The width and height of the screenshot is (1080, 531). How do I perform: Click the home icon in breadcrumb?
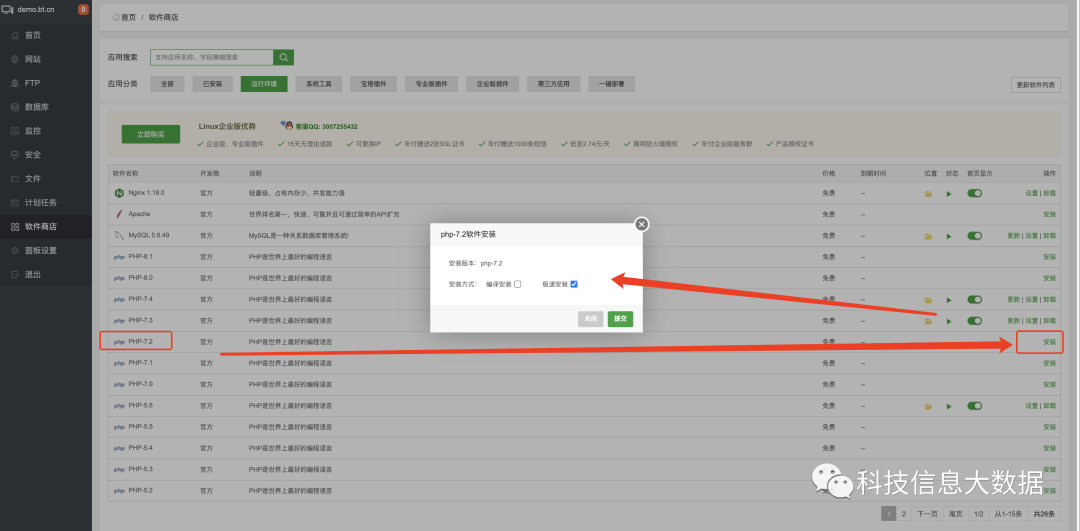point(117,17)
